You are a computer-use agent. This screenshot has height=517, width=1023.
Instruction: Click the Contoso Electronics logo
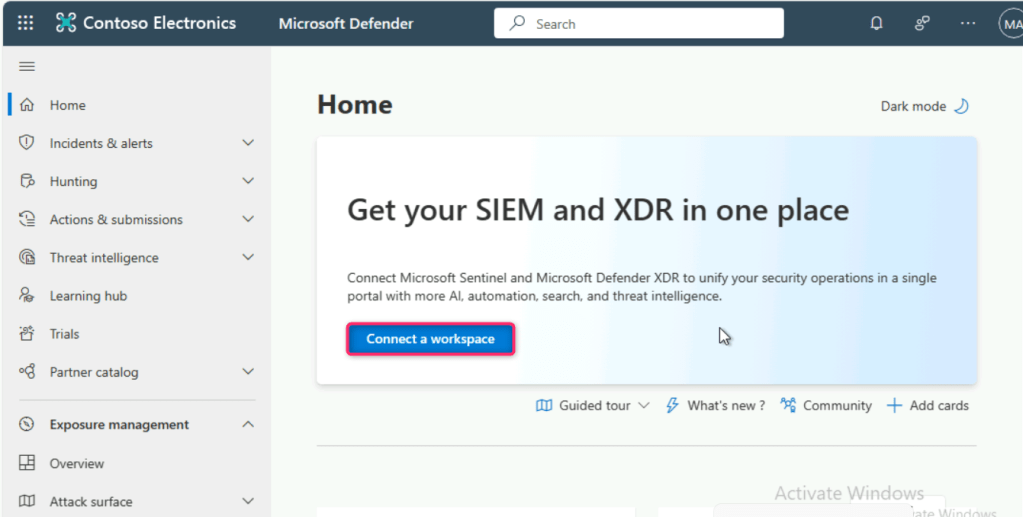coord(66,23)
